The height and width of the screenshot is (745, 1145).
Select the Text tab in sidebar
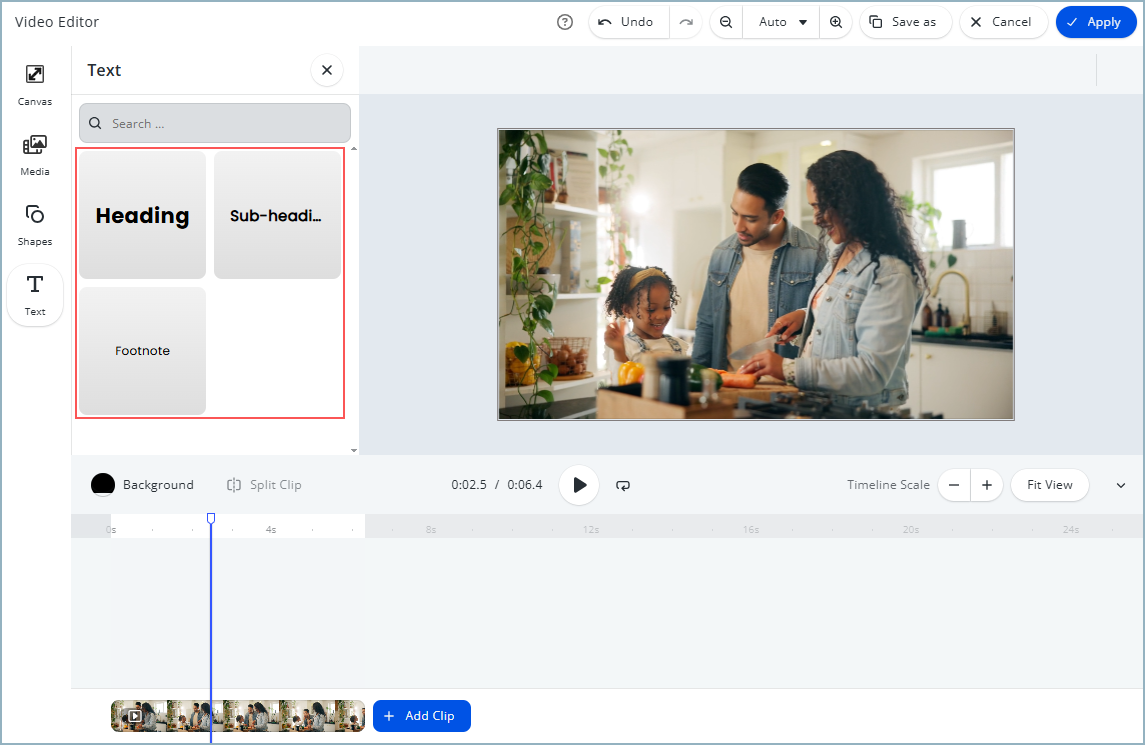click(35, 295)
